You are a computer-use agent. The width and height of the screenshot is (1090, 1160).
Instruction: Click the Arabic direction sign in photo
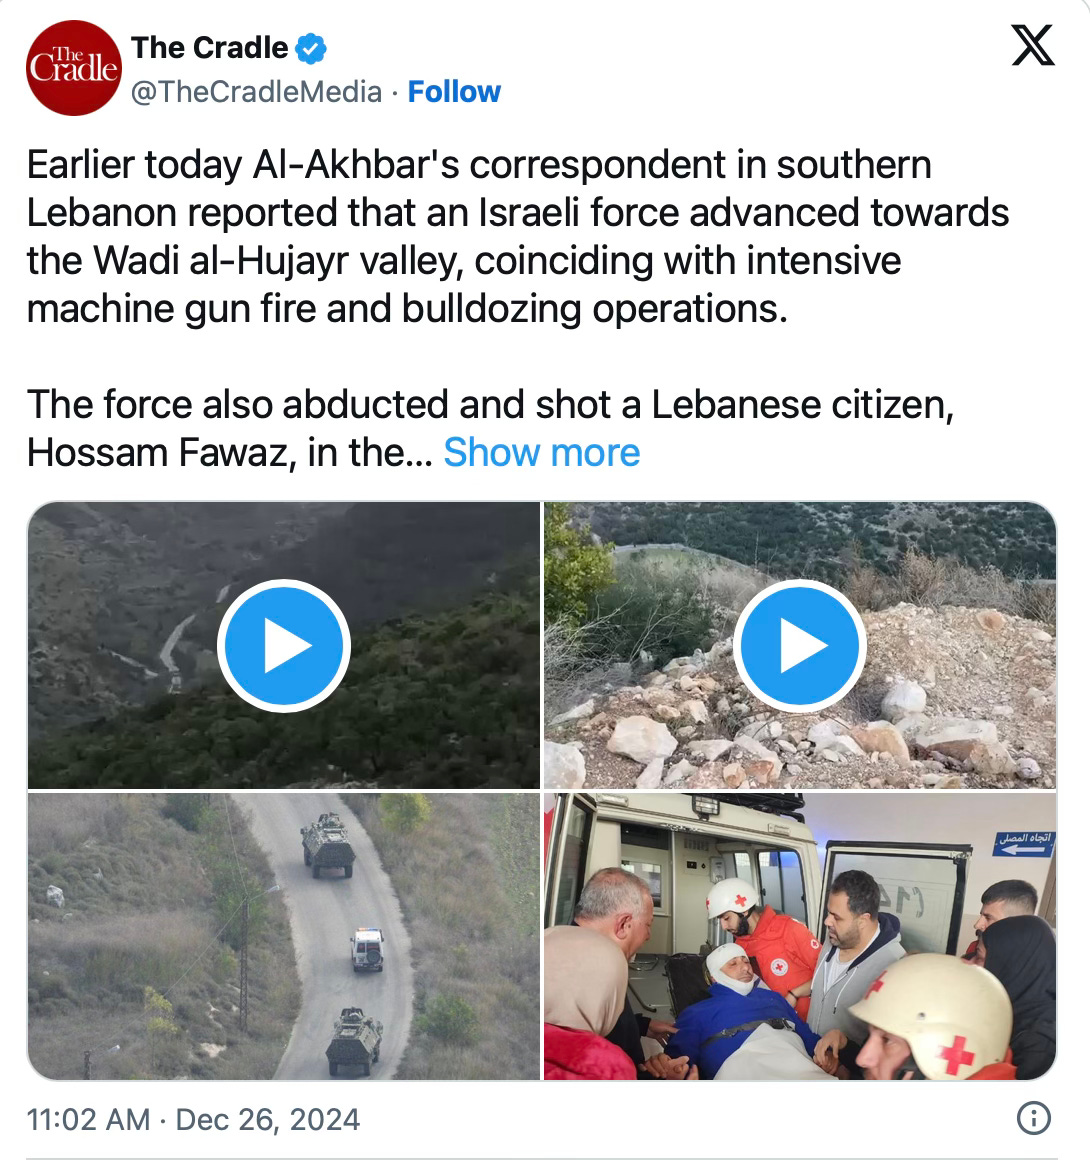[x=1023, y=843]
